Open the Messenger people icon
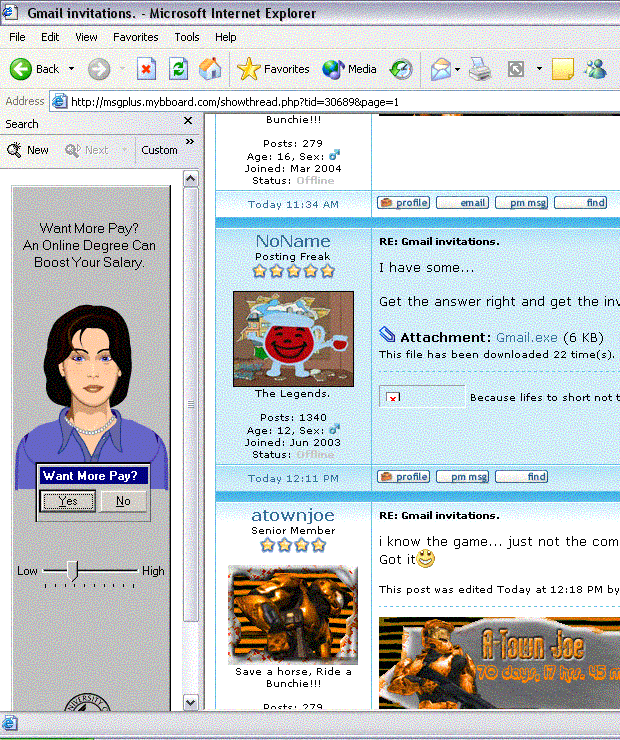This screenshot has height=740, width=620. tap(595, 69)
